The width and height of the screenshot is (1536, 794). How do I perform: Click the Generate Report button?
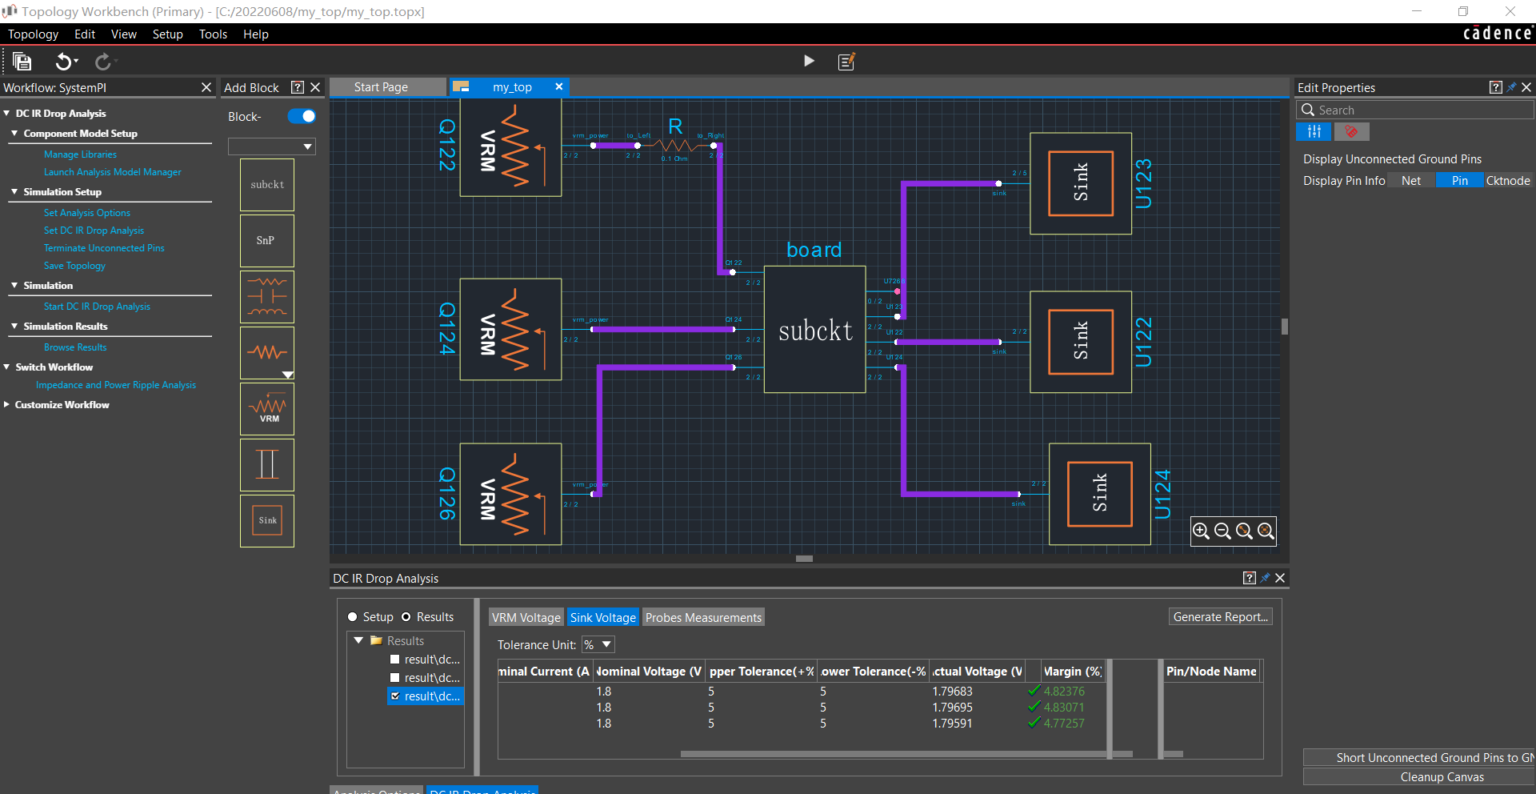[x=1220, y=616]
